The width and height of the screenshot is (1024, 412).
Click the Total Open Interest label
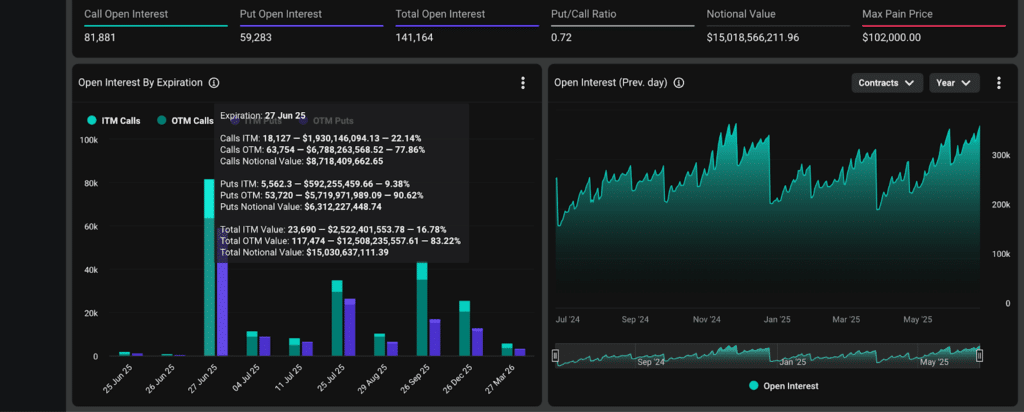[440, 14]
